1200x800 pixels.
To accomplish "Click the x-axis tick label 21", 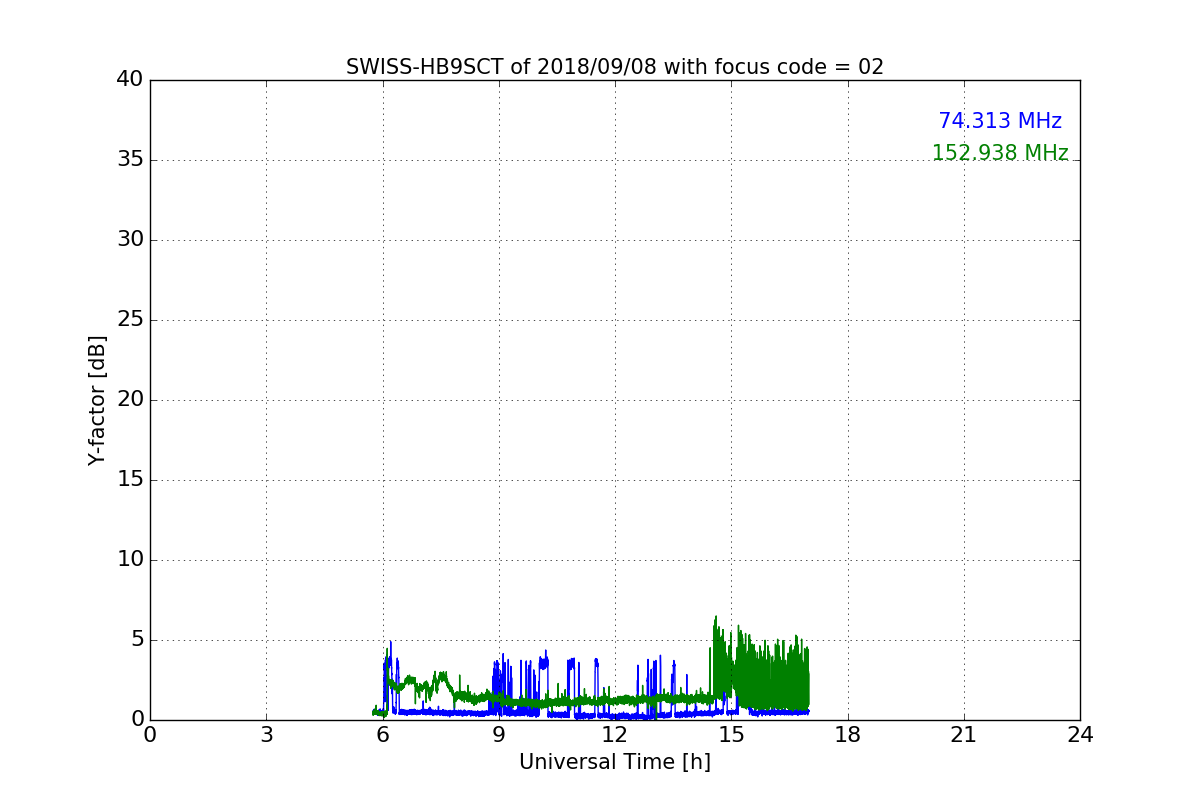I will click(964, 735).
